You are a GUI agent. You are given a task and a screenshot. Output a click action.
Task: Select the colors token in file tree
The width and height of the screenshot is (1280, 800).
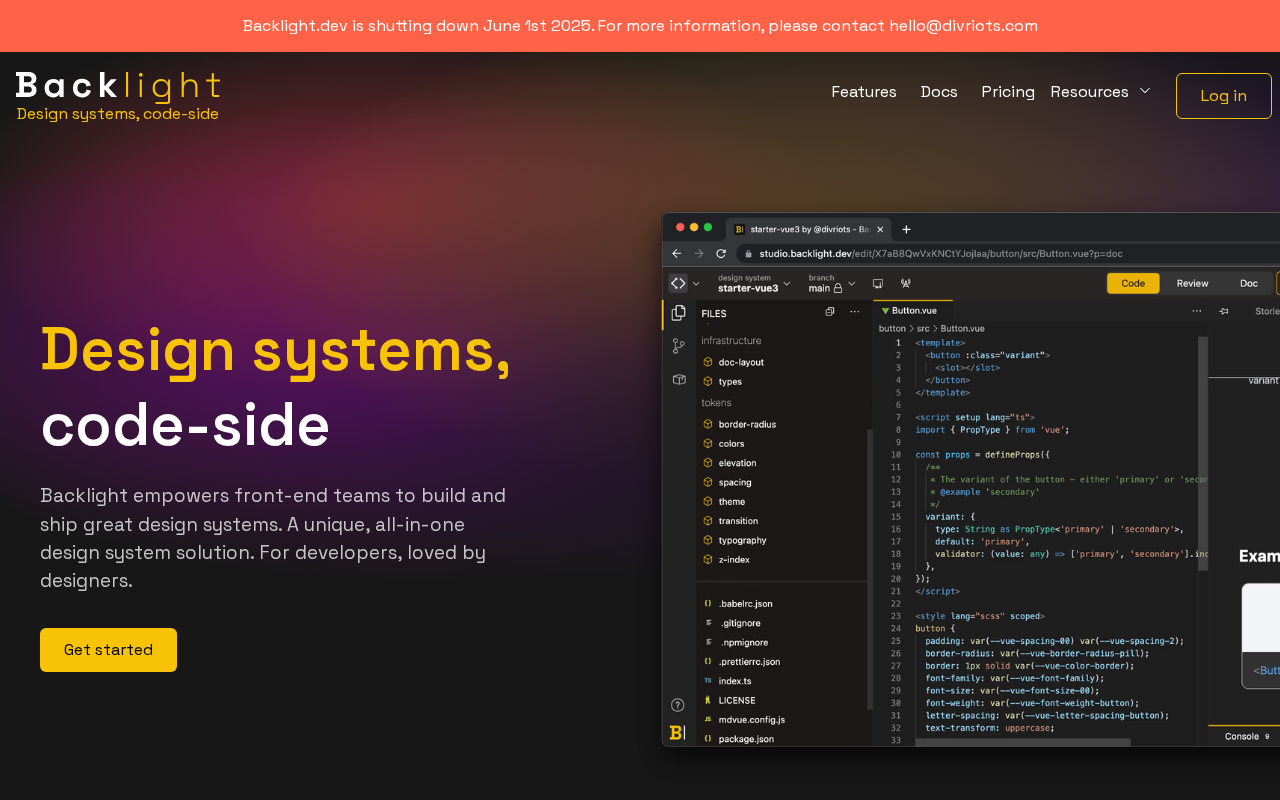tap(731, 444)
